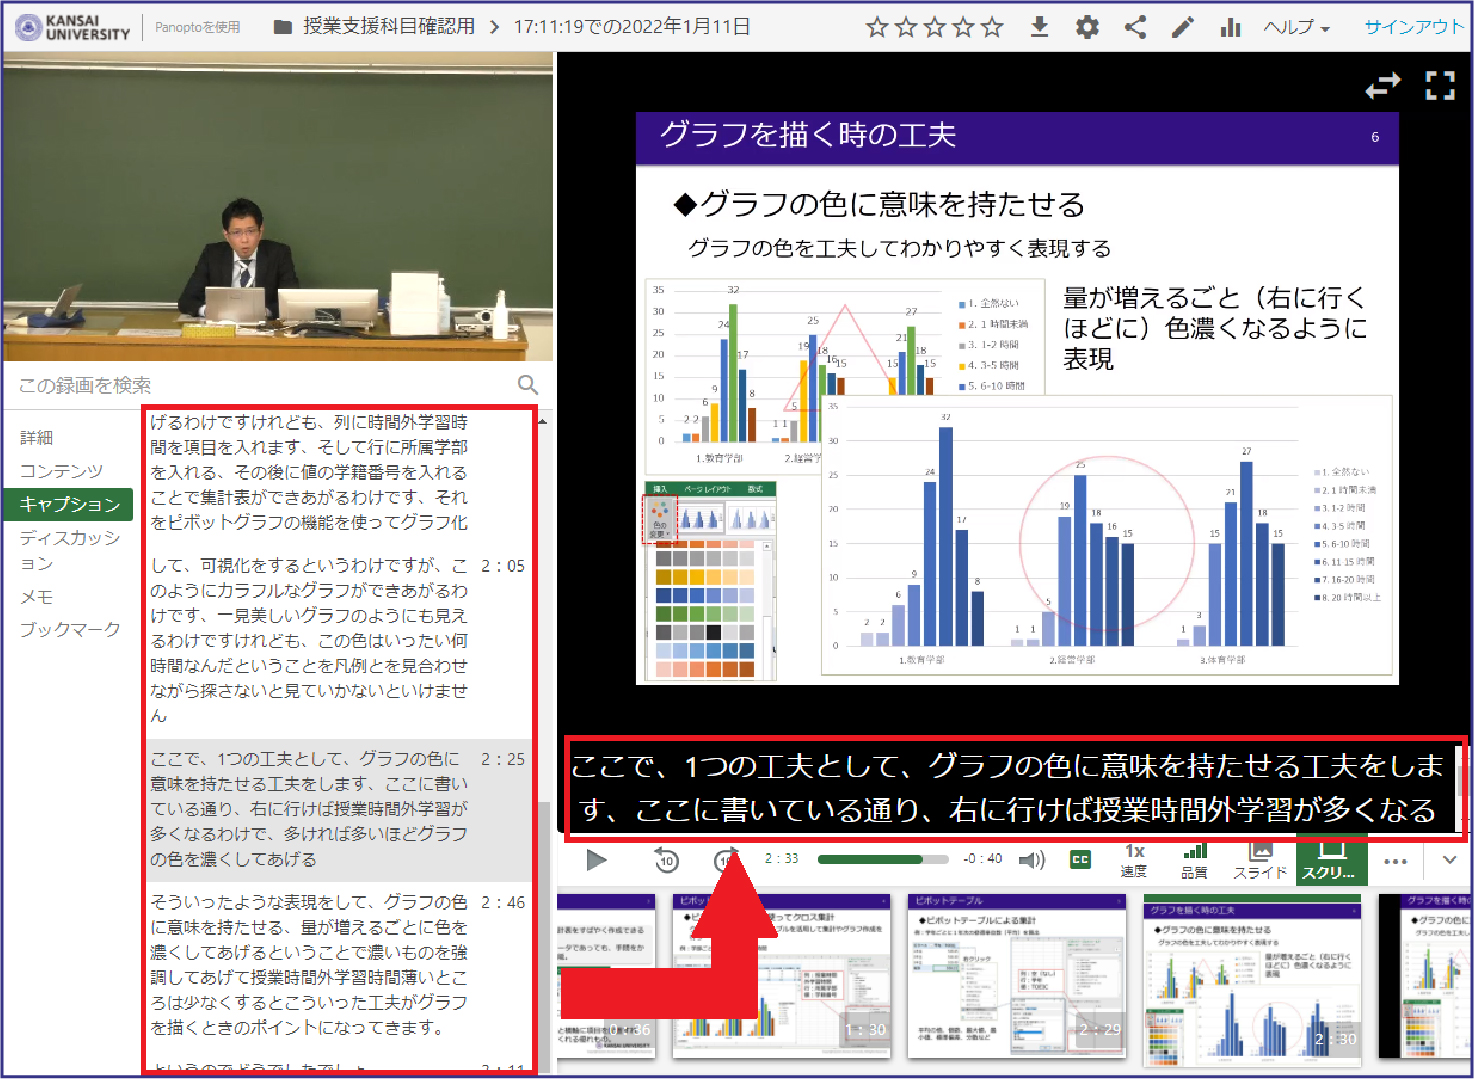Open the 速度 playback speed menu
The image size is (1474, 1079).
click(1134, 860)
